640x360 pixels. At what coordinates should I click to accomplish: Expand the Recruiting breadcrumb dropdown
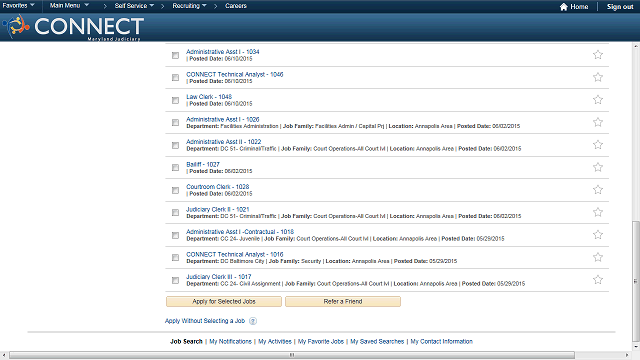tap(189, 6)
